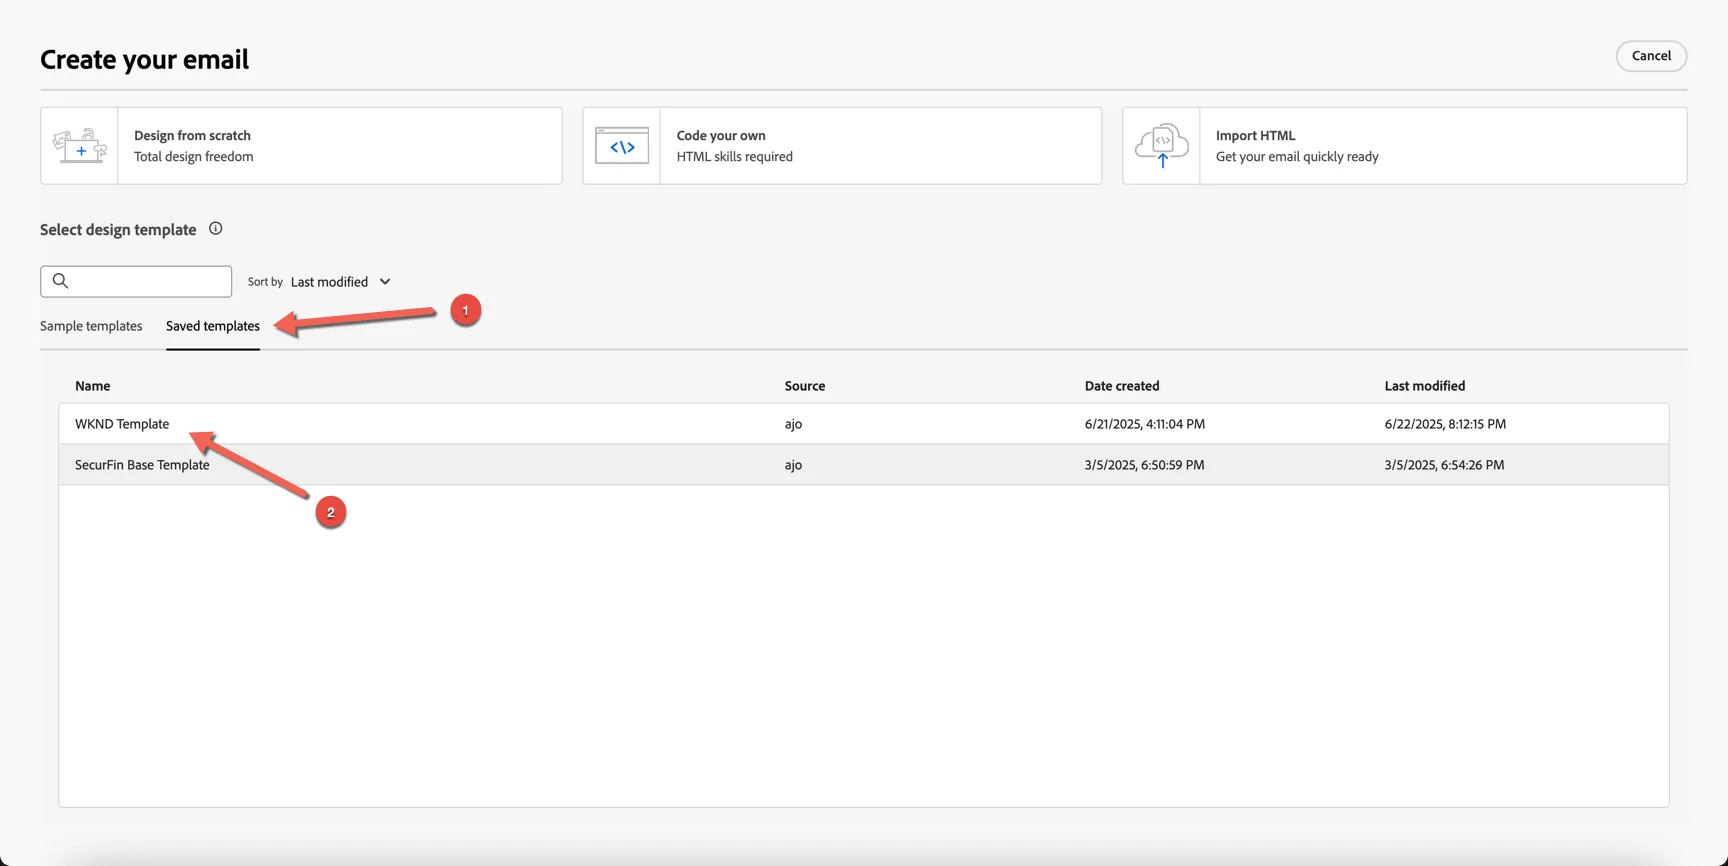Click the Import HTML cloud upload icon
Viewport: 1728px width, 866px height.
point(1162,146)
